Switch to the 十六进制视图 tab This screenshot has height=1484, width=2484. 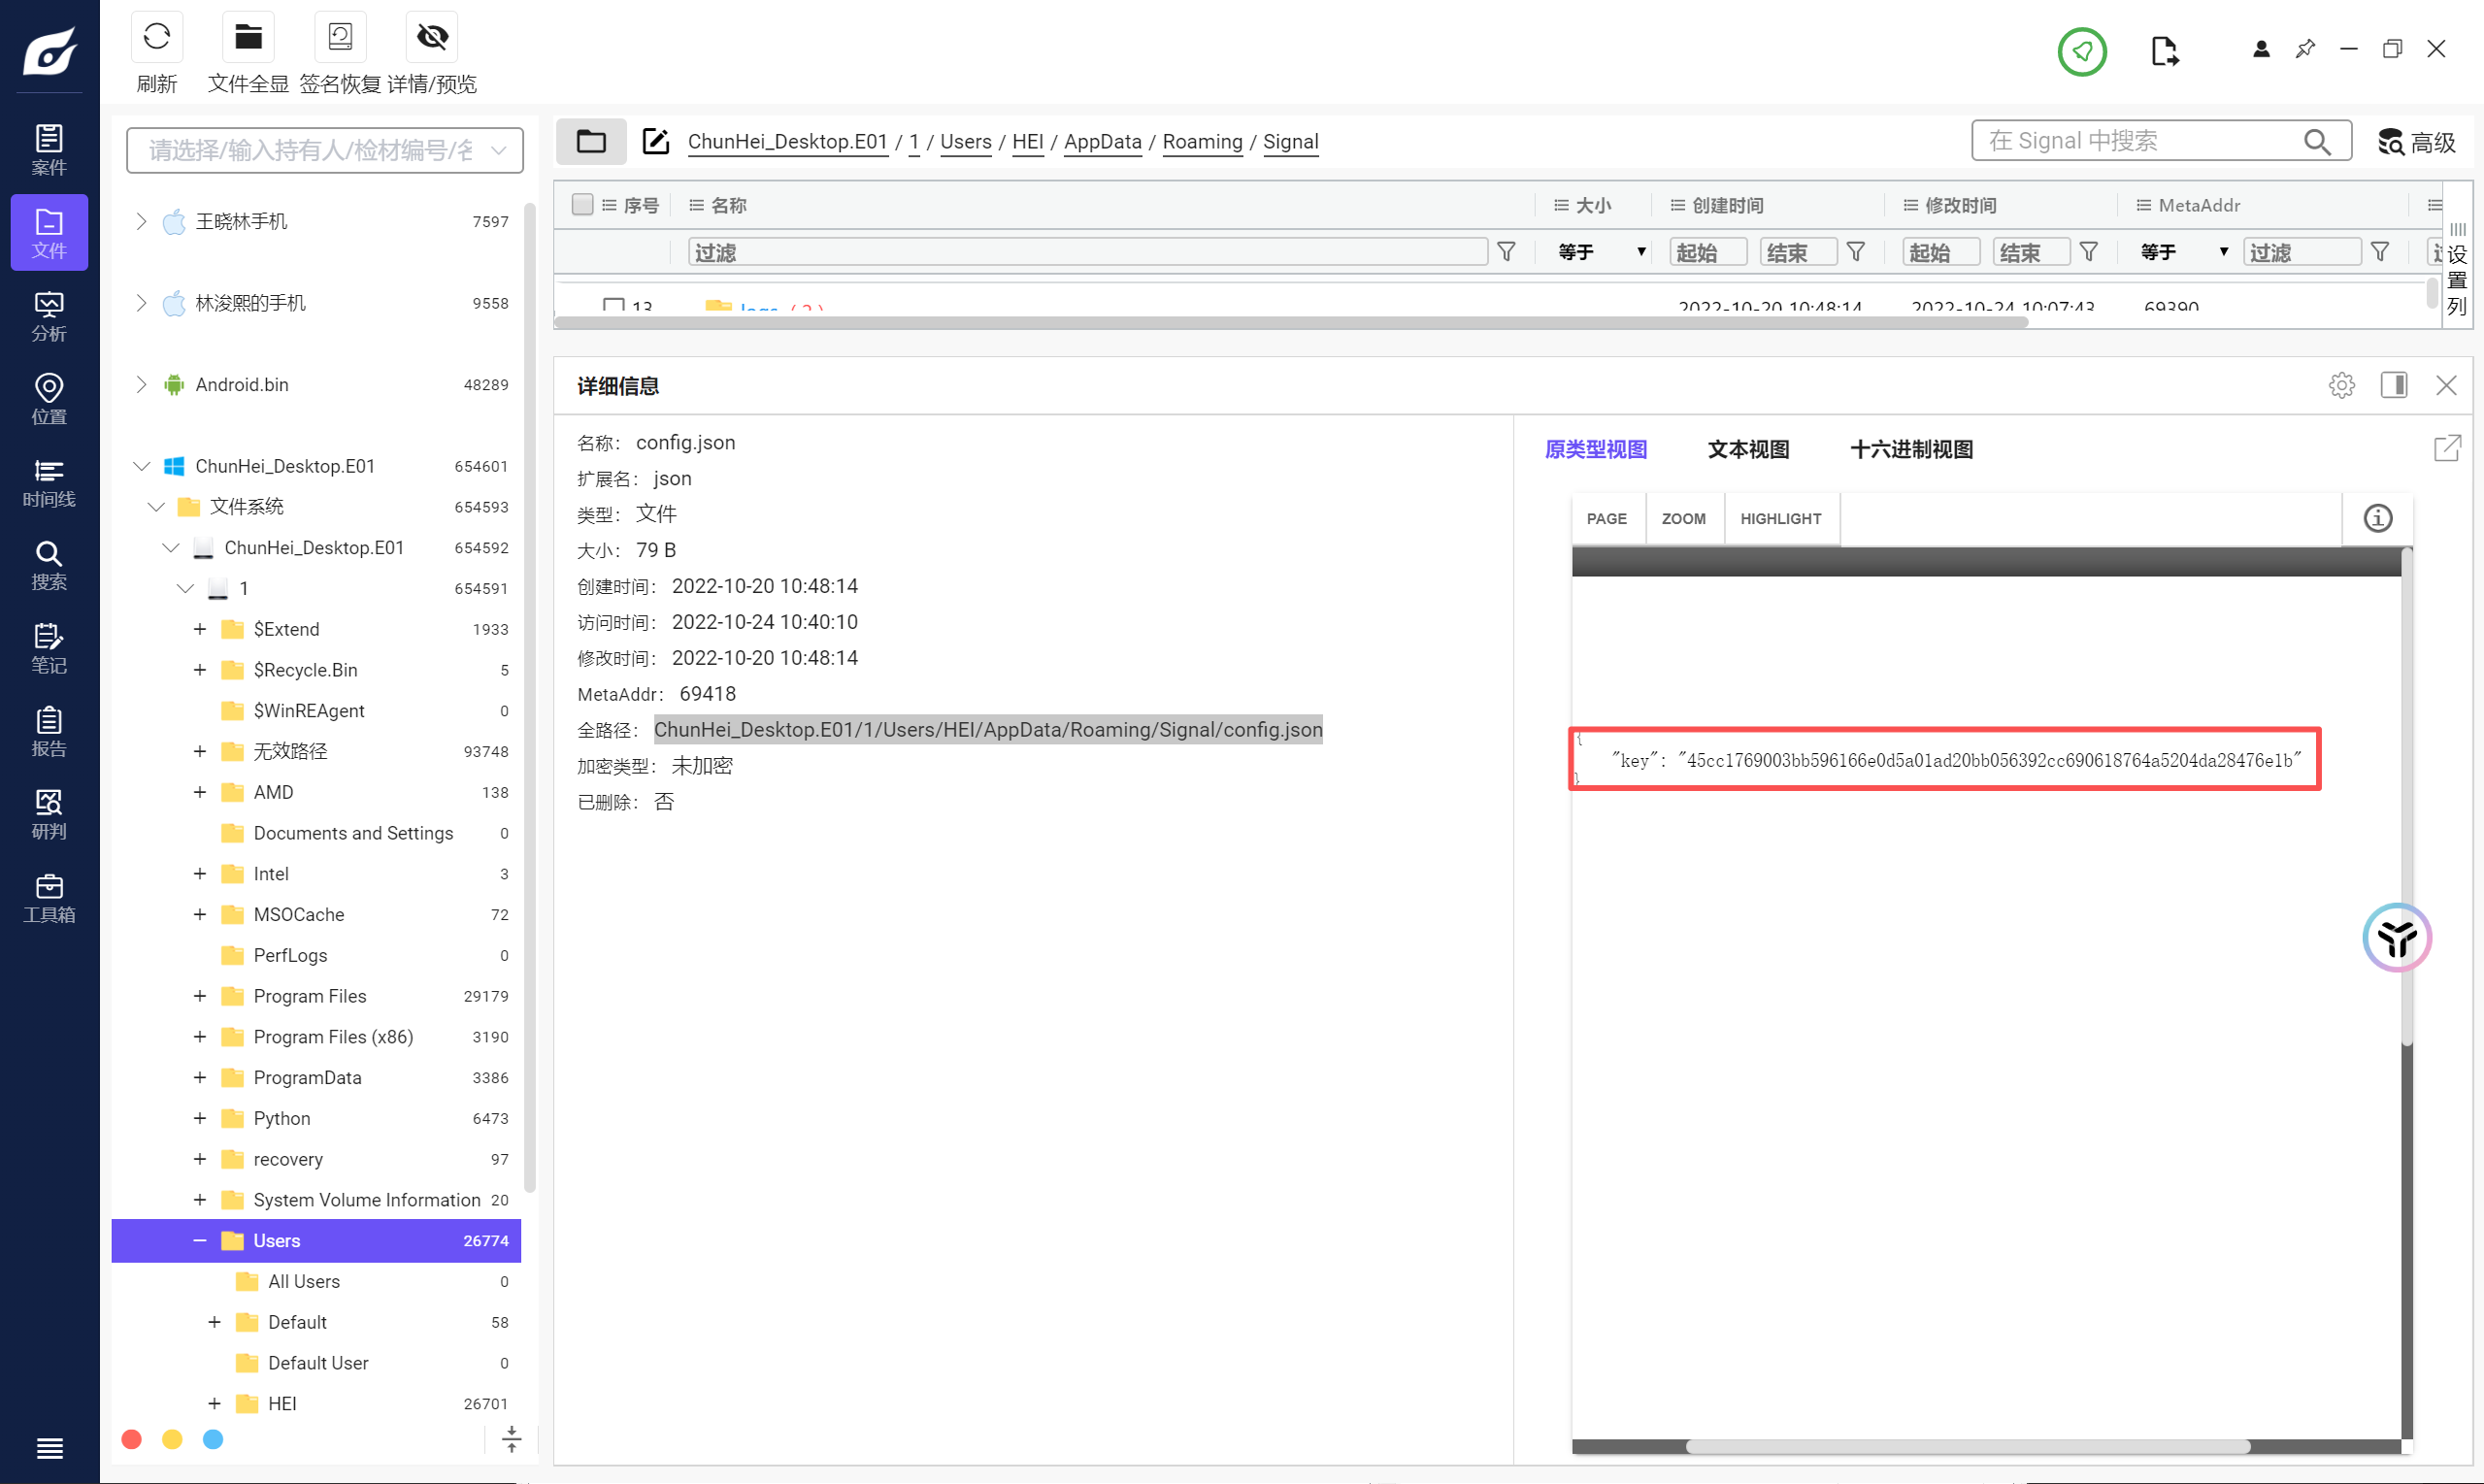[1910, 449]
